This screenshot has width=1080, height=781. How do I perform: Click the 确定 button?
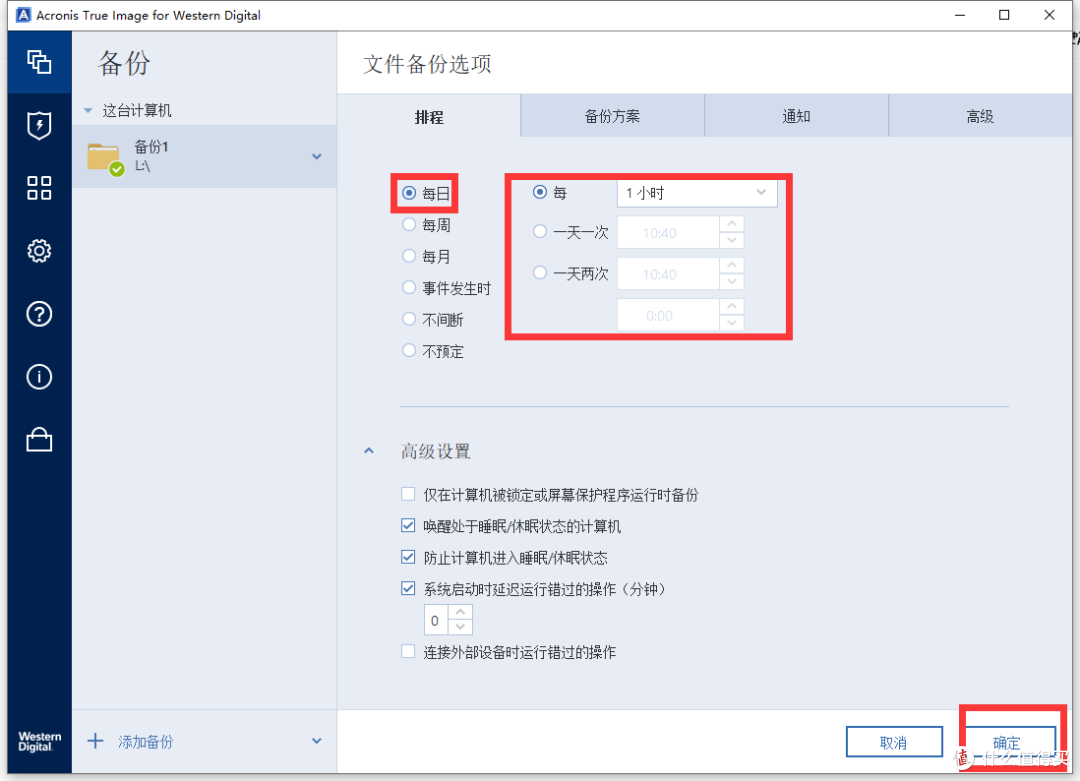[x=1007, y=742]
